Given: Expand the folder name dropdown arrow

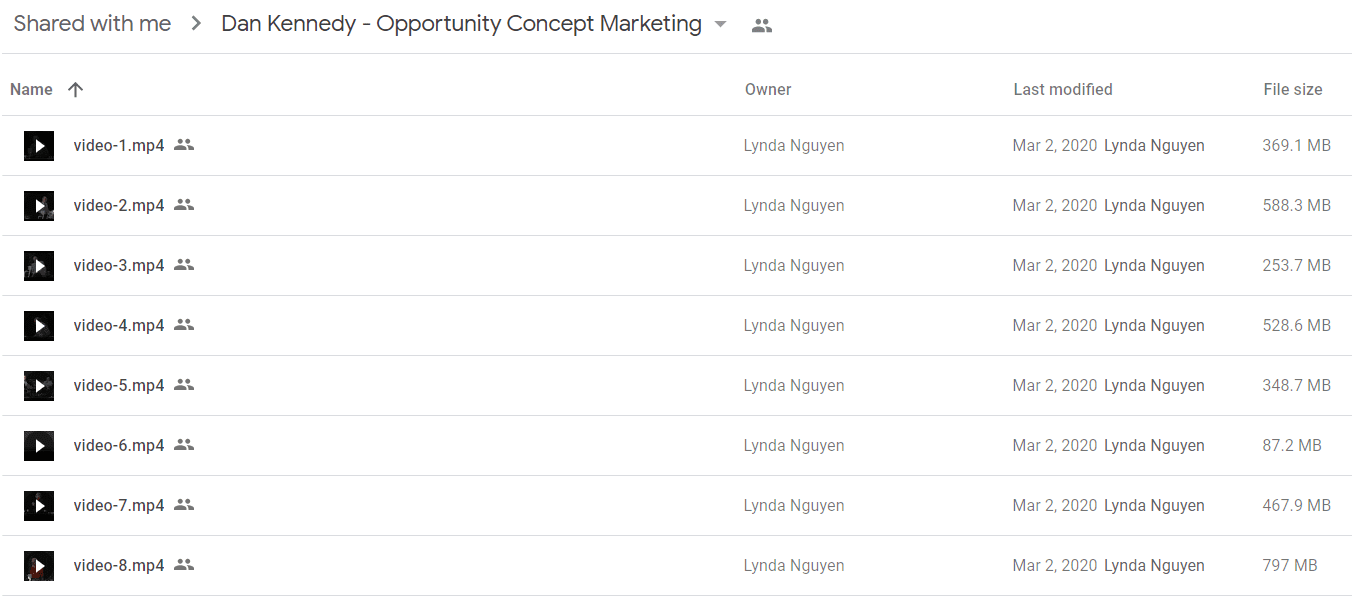Looking at the screenshot, I should pos(721,25).
